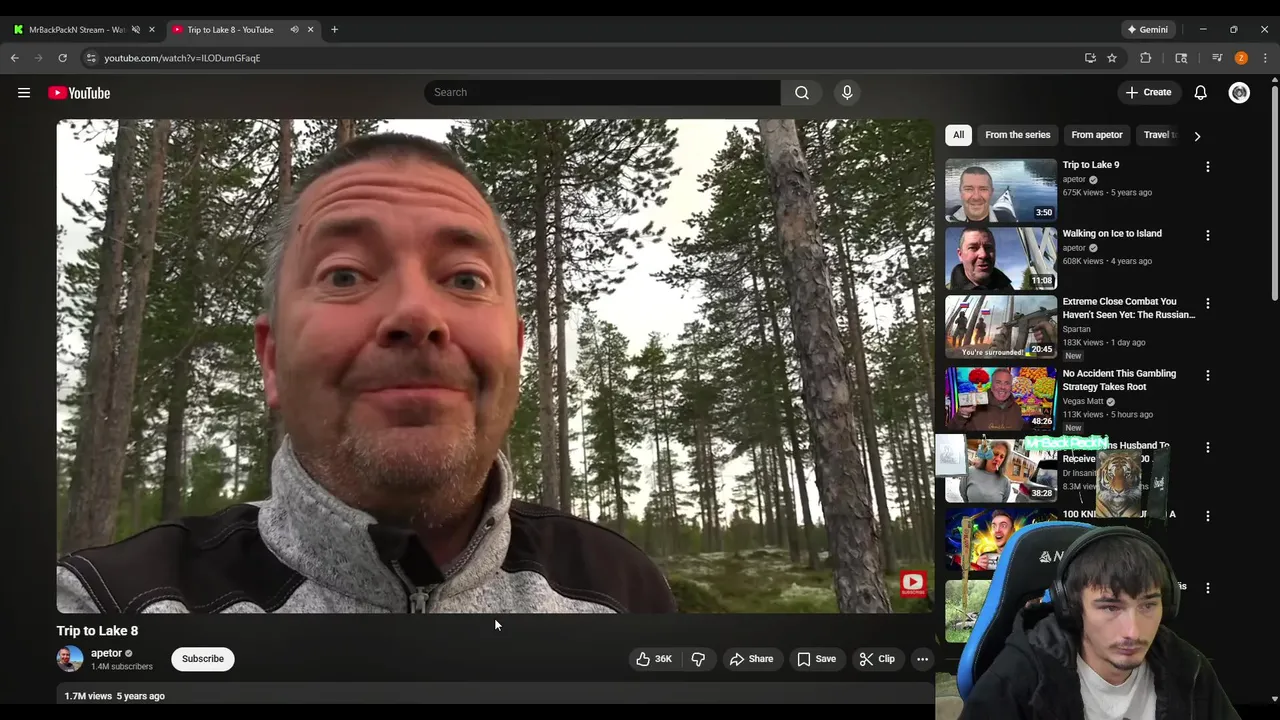Select the From the series chip
The width and height of the screenshot is (1280, 720).
tap(1017, 135)
